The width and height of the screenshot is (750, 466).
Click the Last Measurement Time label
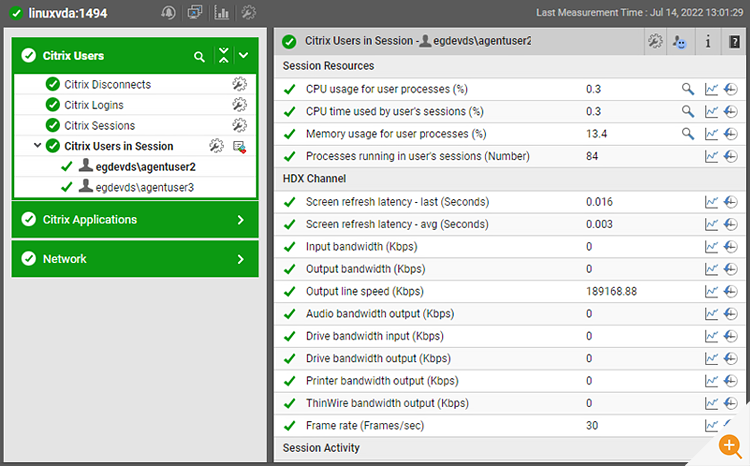pyautogui.click(x=640, y=12)
